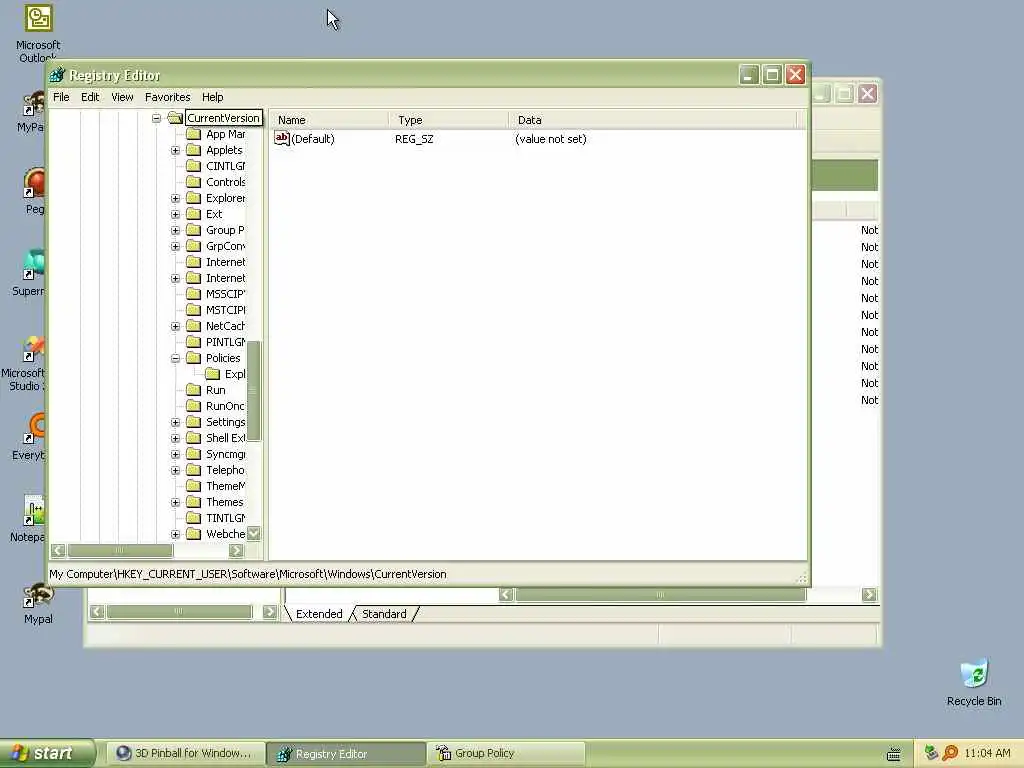Click the Microsoft Outlook desktop icon
Viewport: 1024px width, 768px height.
pos(38,18)
